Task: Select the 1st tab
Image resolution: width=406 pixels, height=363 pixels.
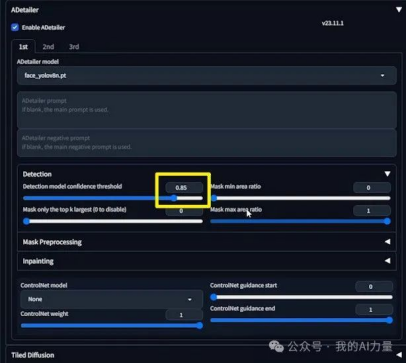Action: coord(23,47)
